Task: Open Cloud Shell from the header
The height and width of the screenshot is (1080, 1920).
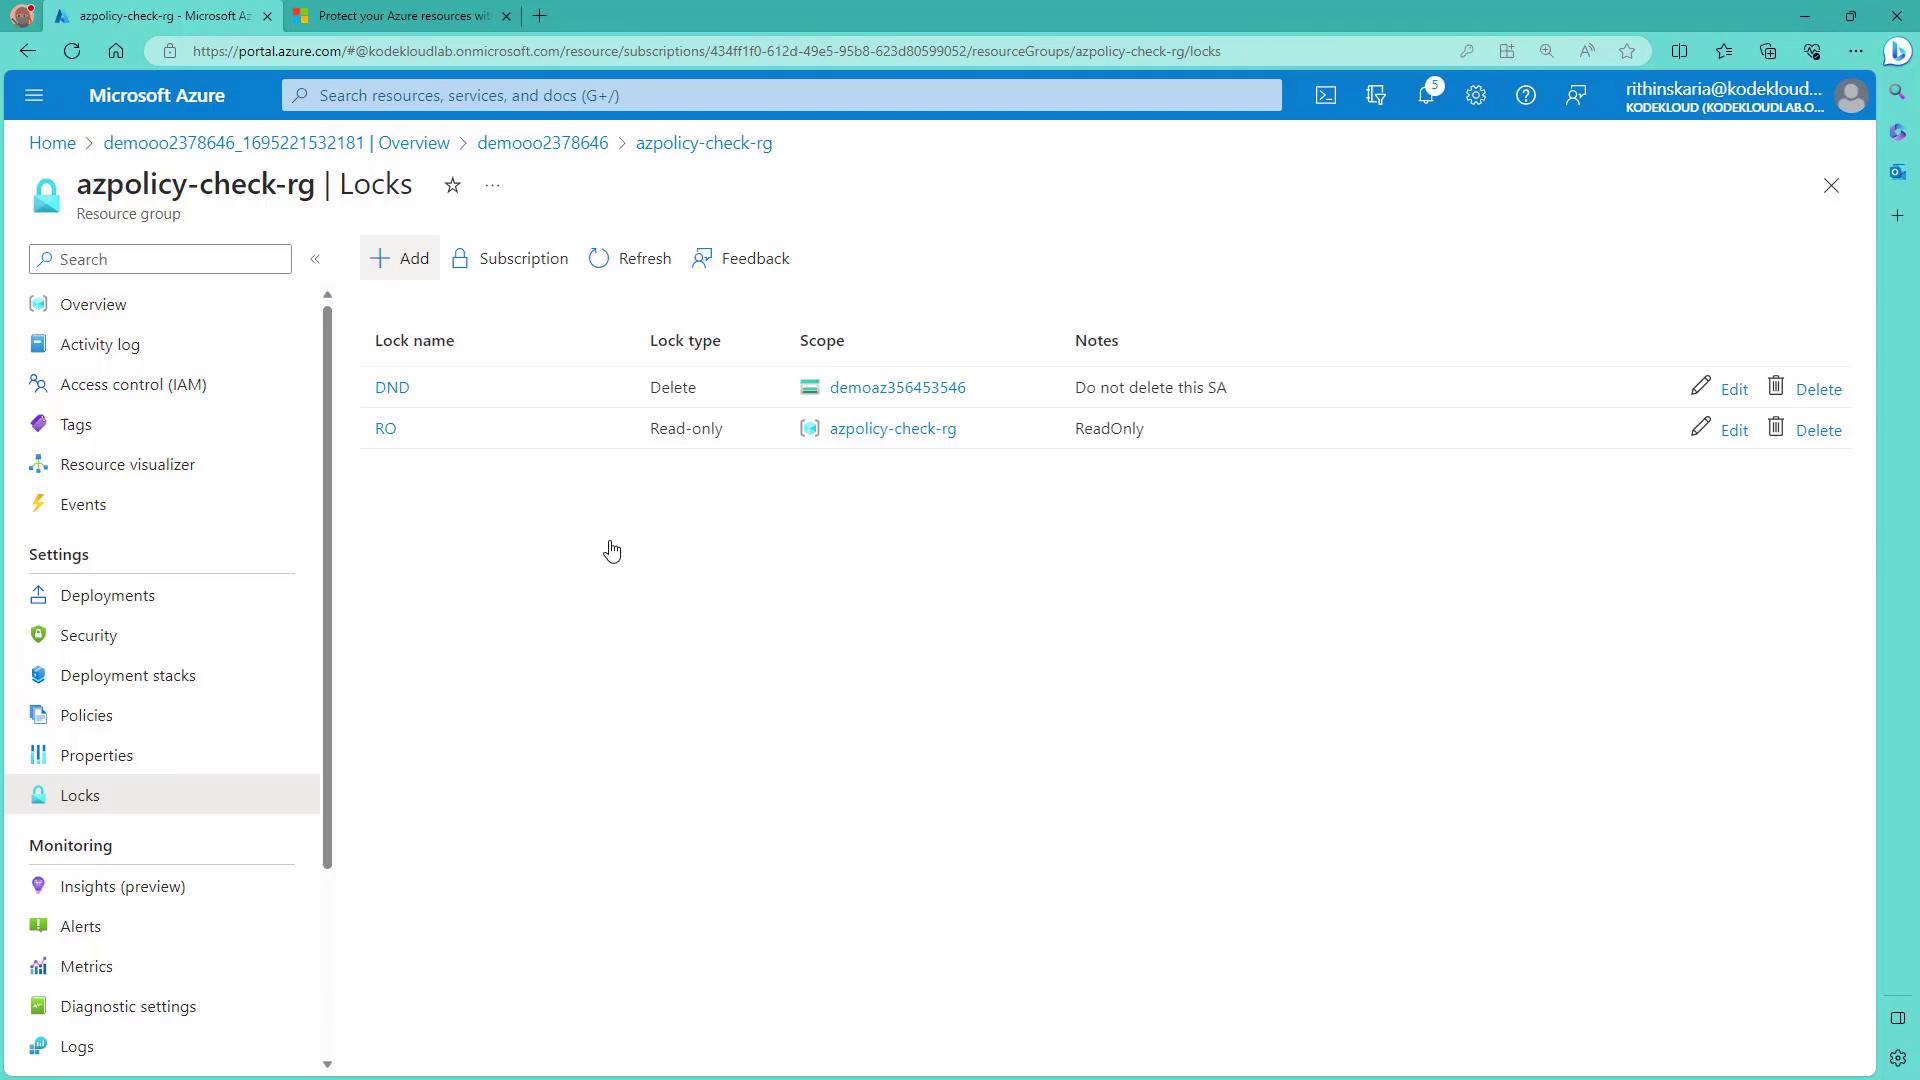Action: point(1325,95)
